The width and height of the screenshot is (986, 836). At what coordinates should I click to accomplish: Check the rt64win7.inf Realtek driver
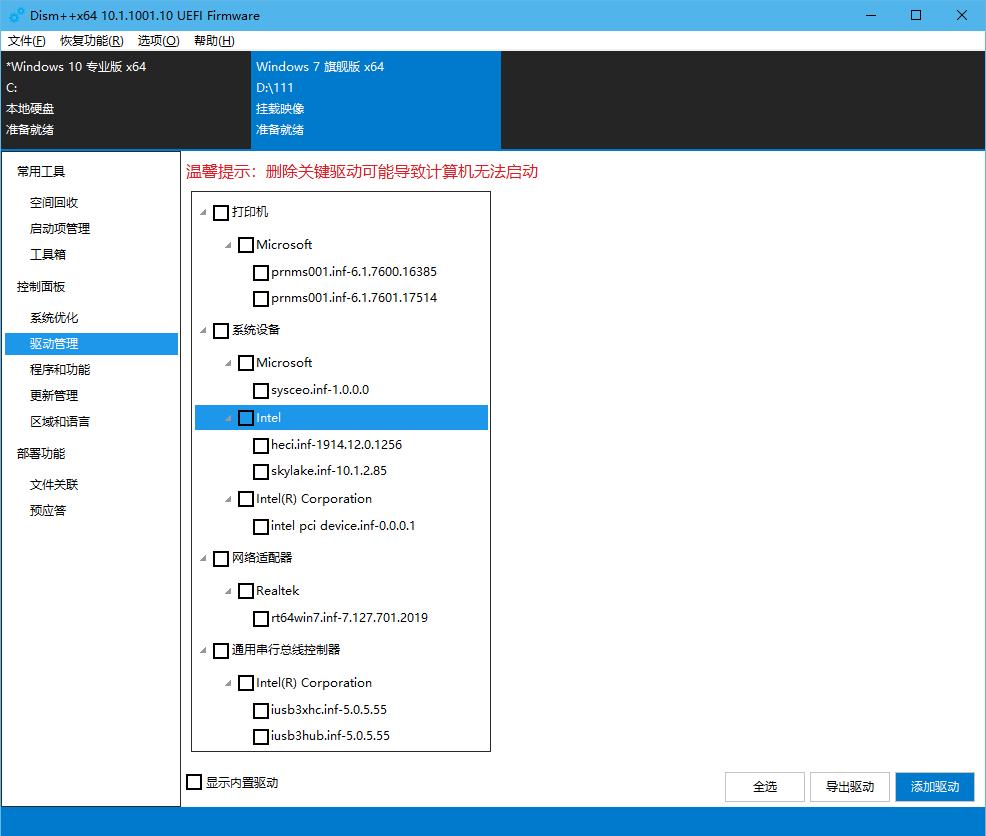pos(261,618)
